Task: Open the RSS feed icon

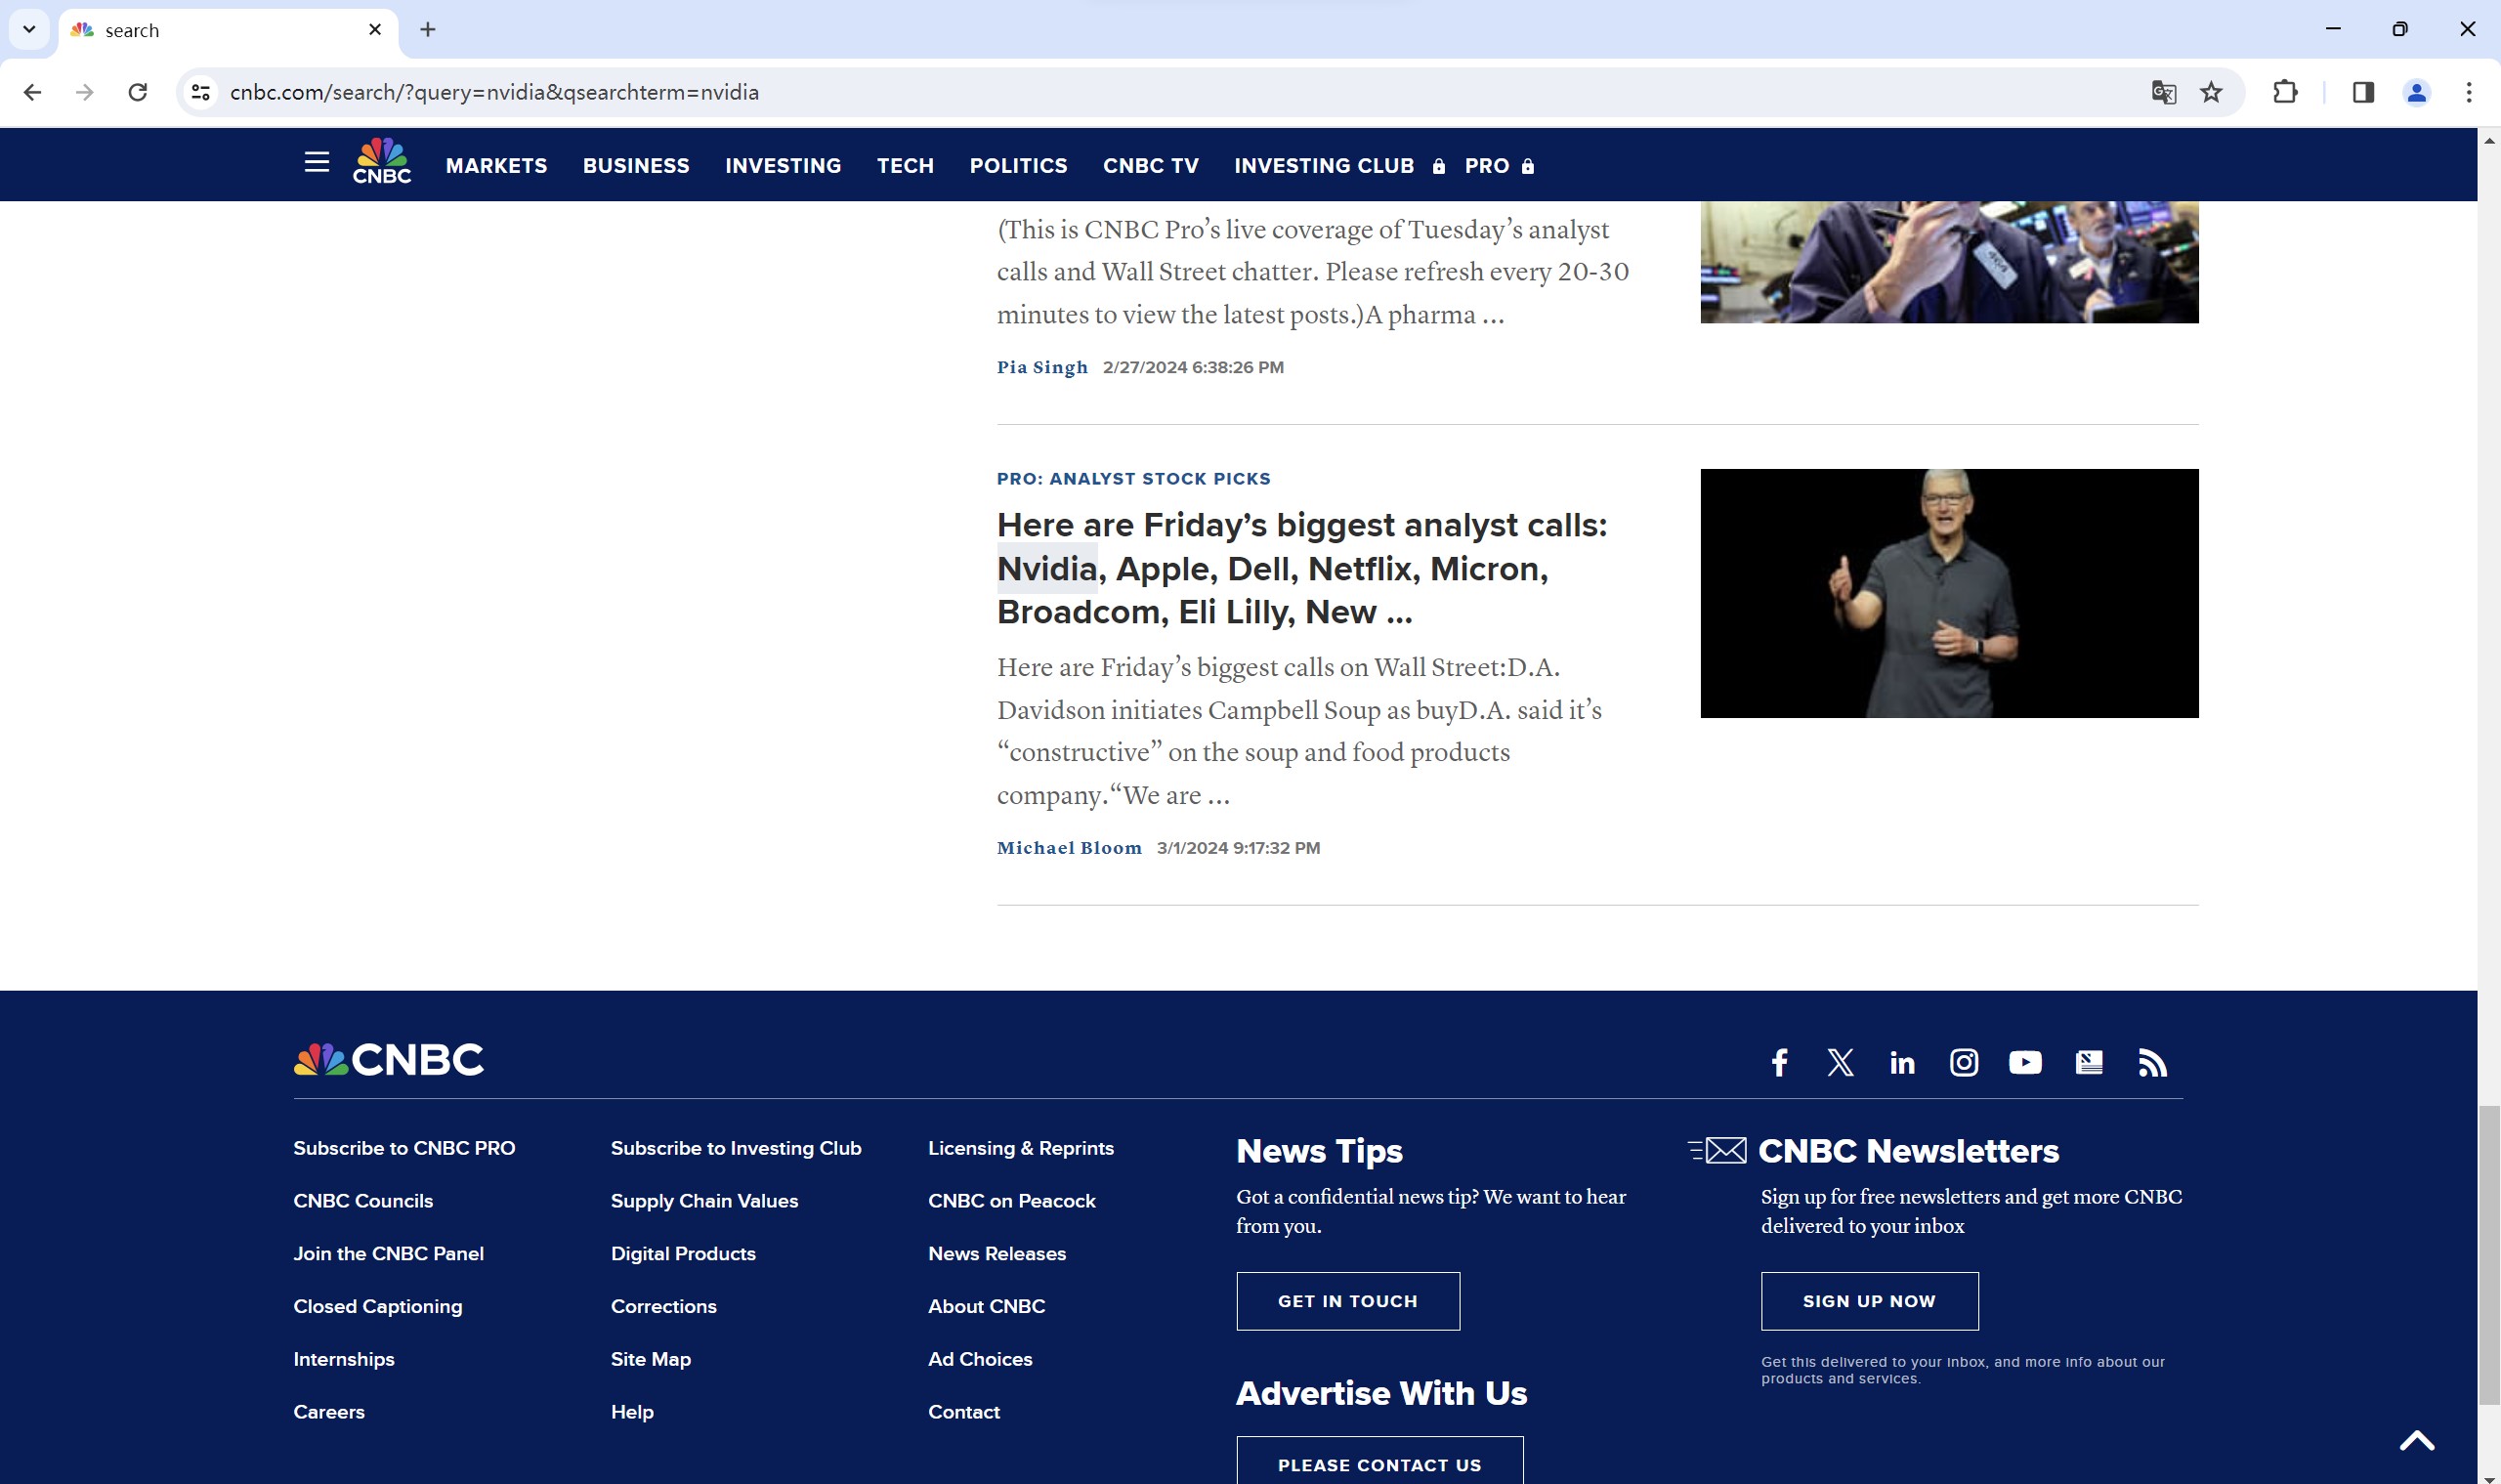Action: coord(2152,1062)
